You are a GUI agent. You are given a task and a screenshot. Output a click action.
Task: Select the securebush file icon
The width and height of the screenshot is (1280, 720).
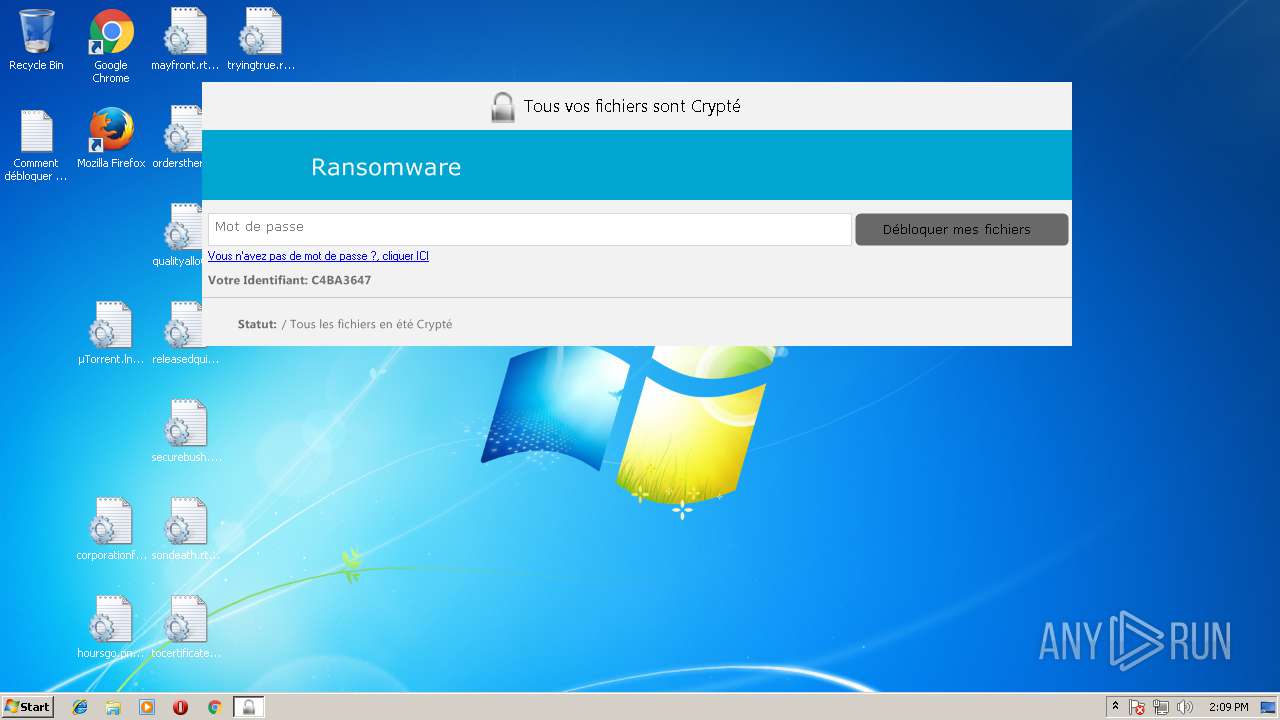click(186, 432)
